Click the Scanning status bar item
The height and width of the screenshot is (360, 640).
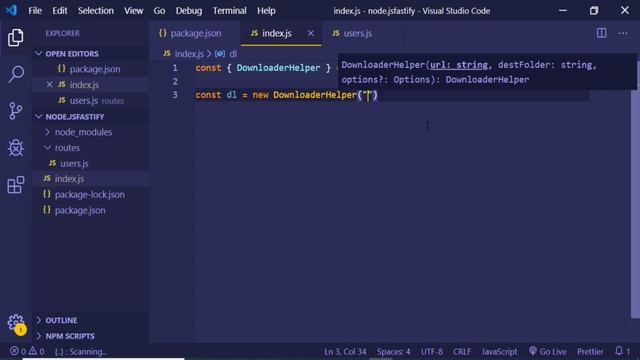pos(80,351)
